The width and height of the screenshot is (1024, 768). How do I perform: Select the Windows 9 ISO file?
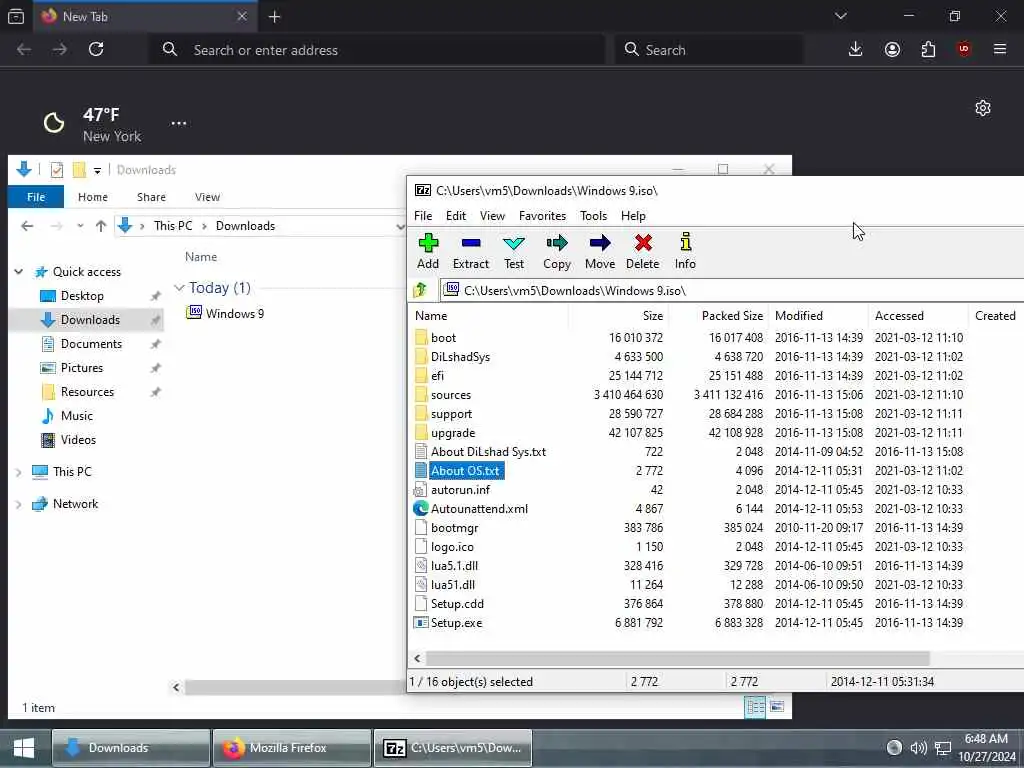tap(226, 313)
